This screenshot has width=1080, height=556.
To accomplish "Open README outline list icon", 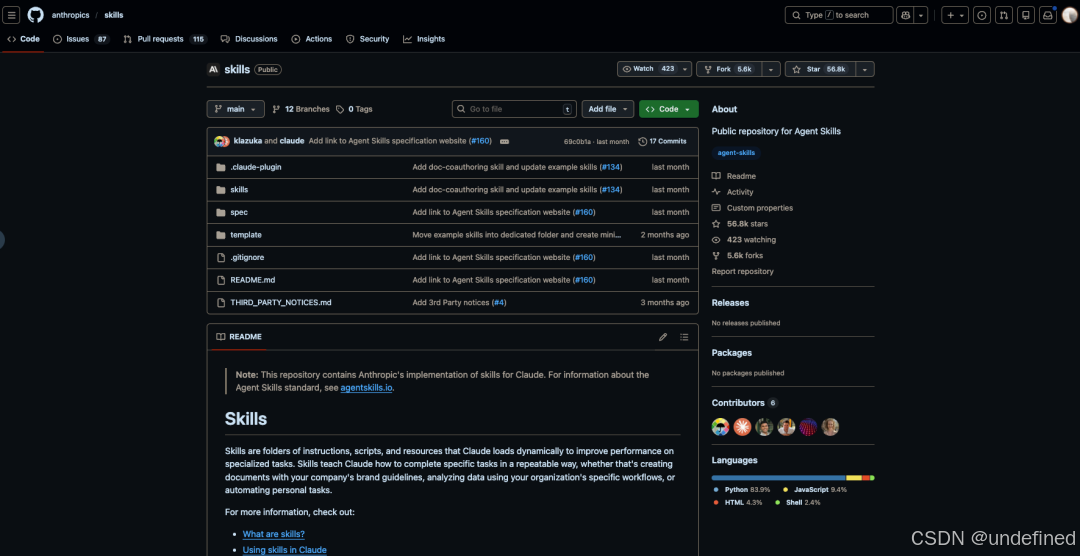I will [684, 337].
